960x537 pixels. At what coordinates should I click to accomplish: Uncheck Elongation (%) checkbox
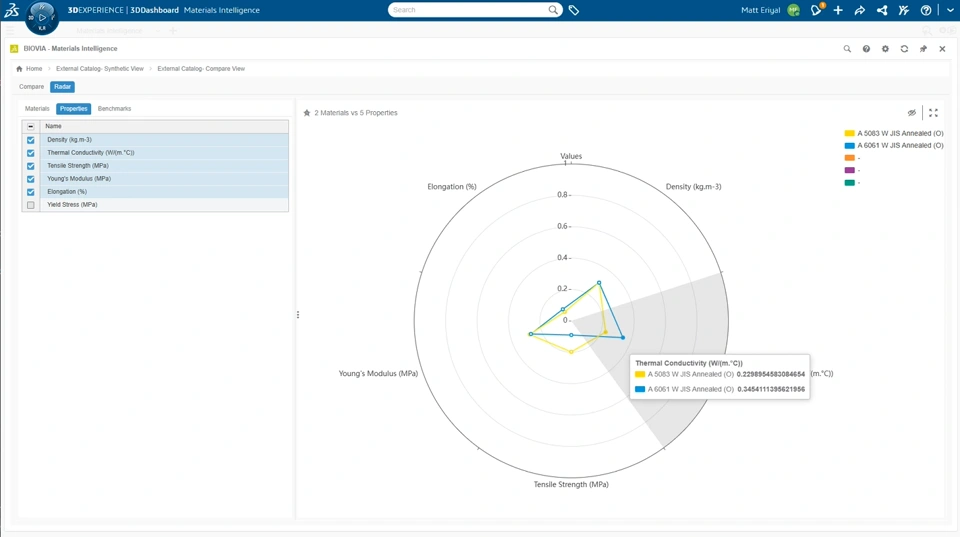(31, 192)
